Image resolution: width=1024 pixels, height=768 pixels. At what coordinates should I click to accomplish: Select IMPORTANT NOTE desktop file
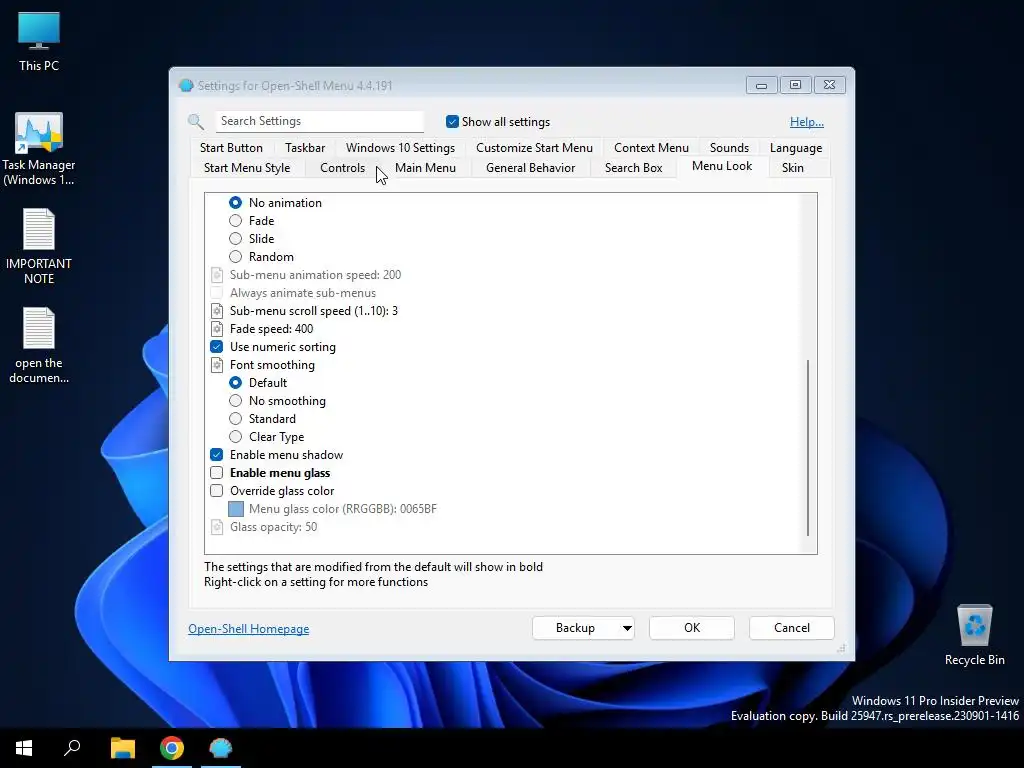[x=39, y=246]
